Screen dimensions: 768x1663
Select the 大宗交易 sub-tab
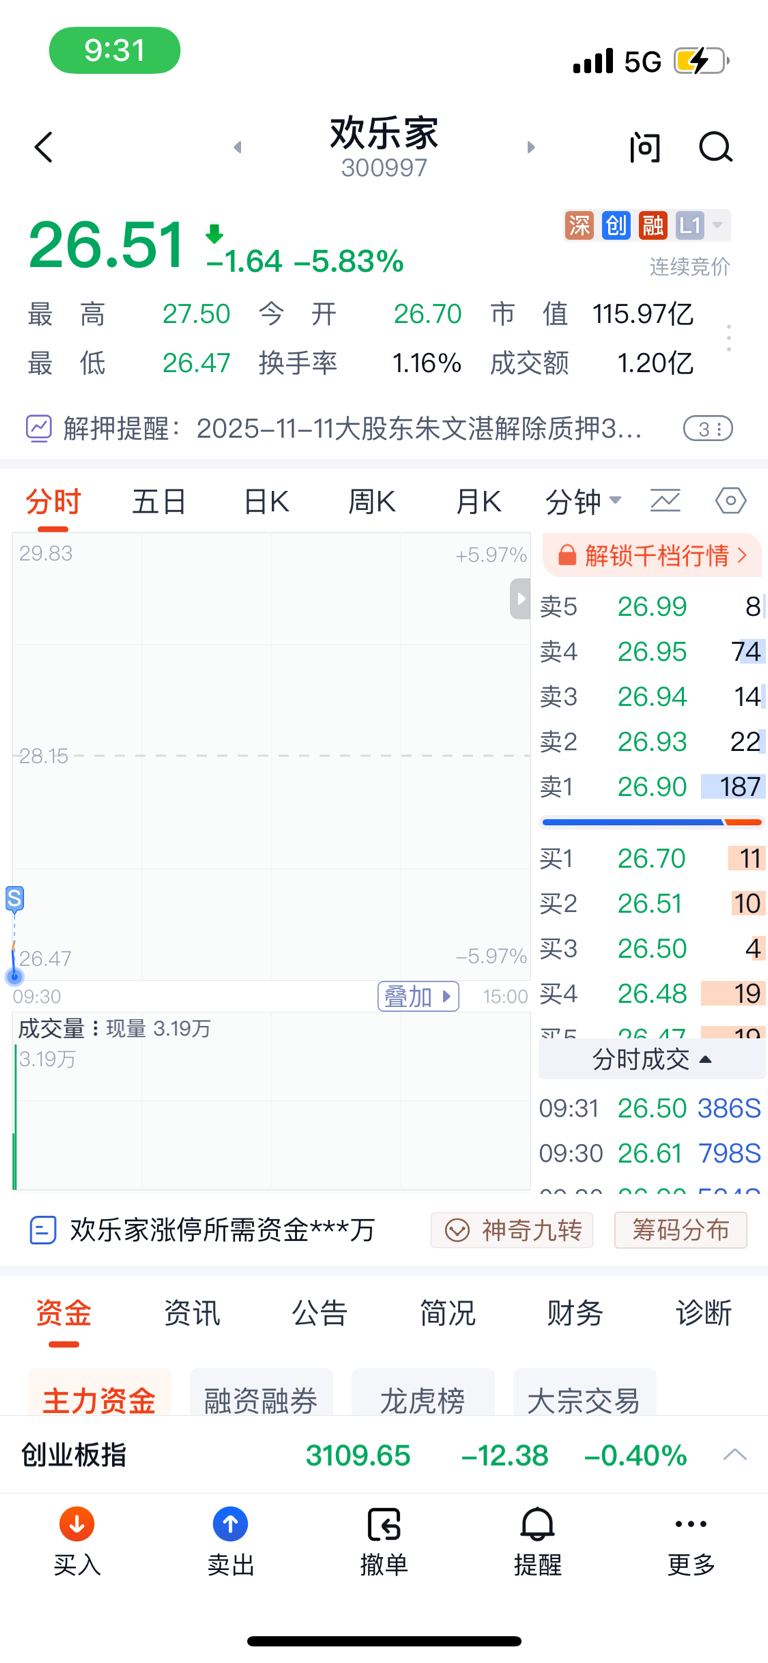pyautogui.click(x=584, y=1393)
